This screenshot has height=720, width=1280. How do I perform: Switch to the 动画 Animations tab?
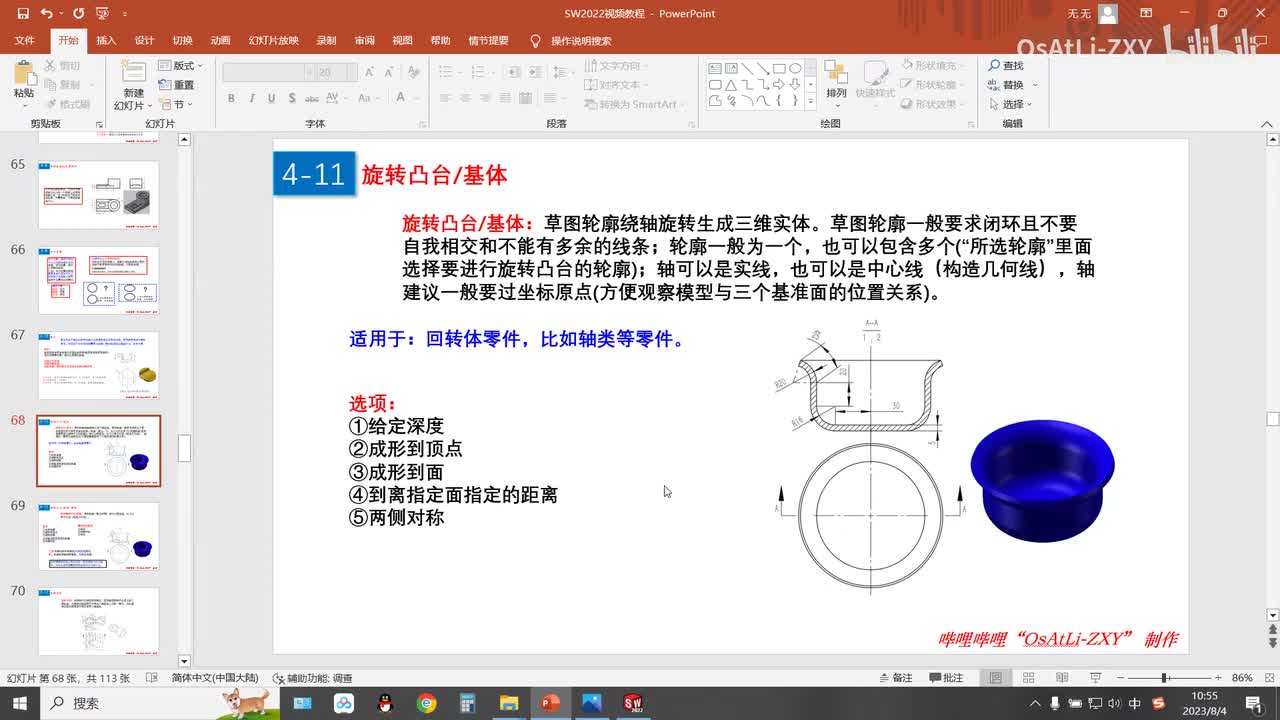click(x=221, y=41)
